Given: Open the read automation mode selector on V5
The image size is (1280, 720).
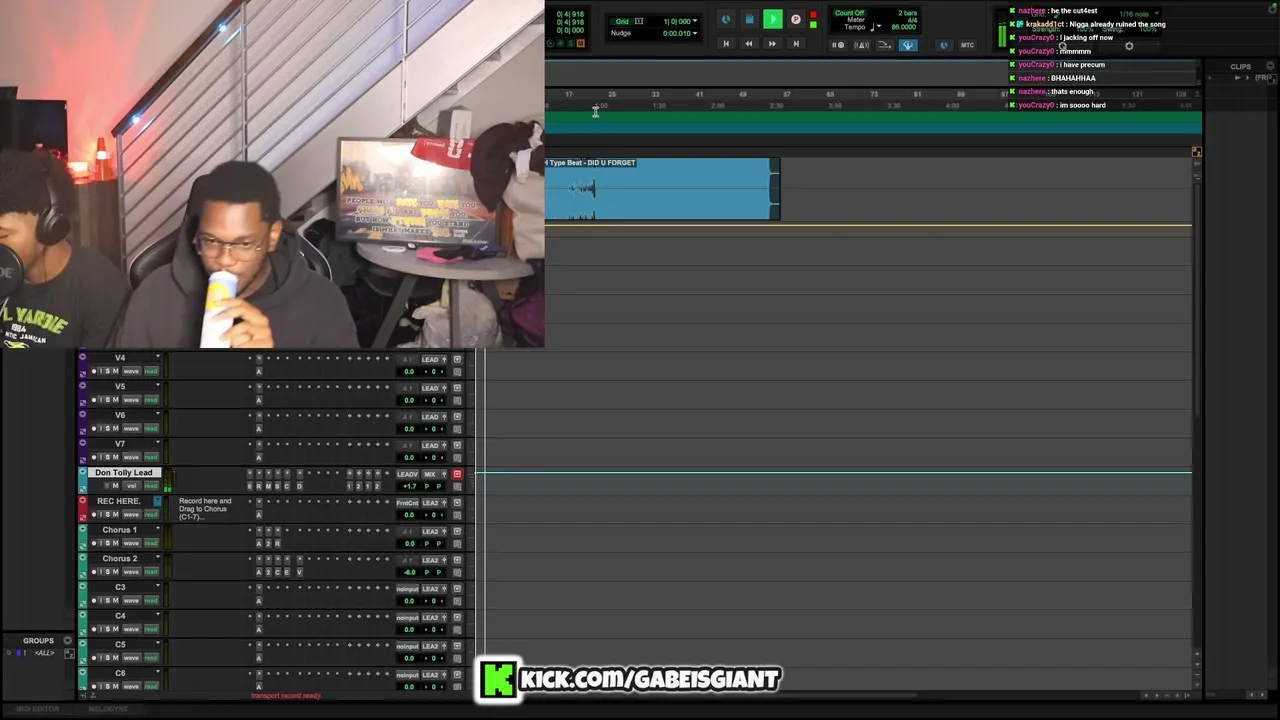Looking at the screenshot, I should 151,400.
